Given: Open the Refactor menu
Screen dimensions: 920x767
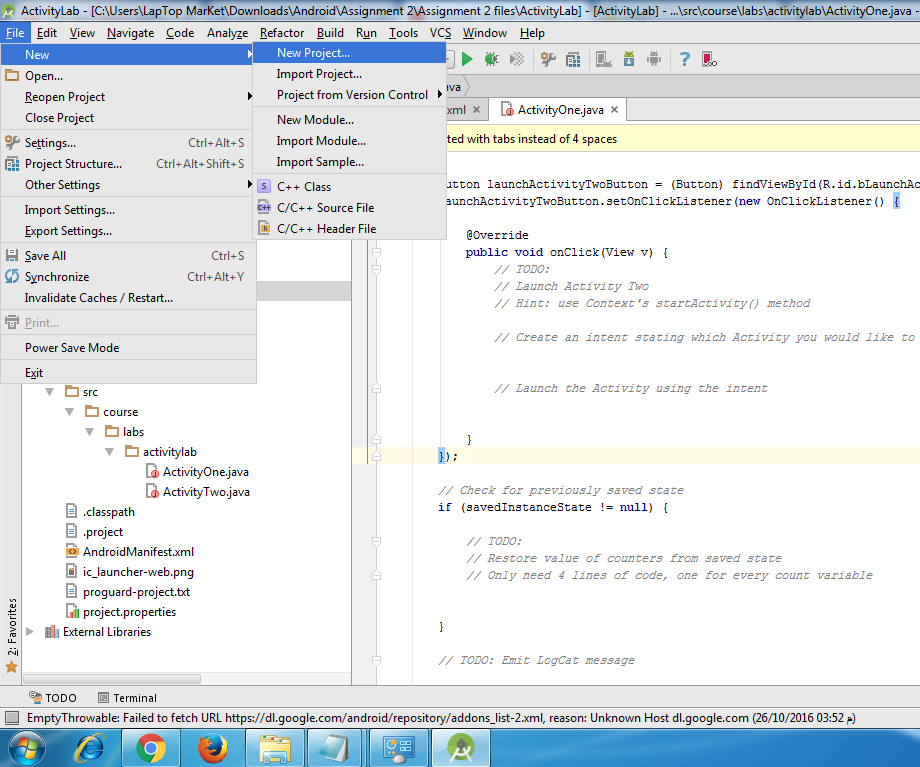Looking at the screenshot, I should pyautogui.click(x=282, y=33).
